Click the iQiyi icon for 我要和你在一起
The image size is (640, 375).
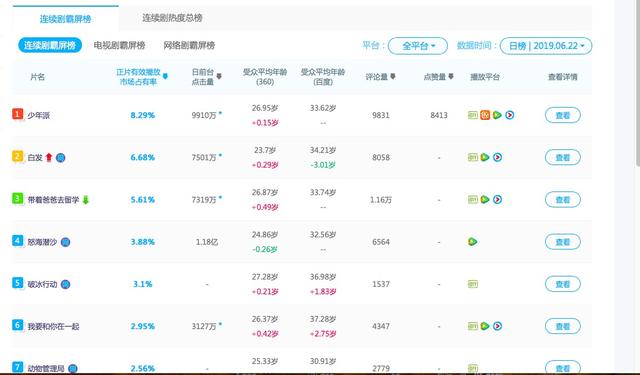coord(473,326)
